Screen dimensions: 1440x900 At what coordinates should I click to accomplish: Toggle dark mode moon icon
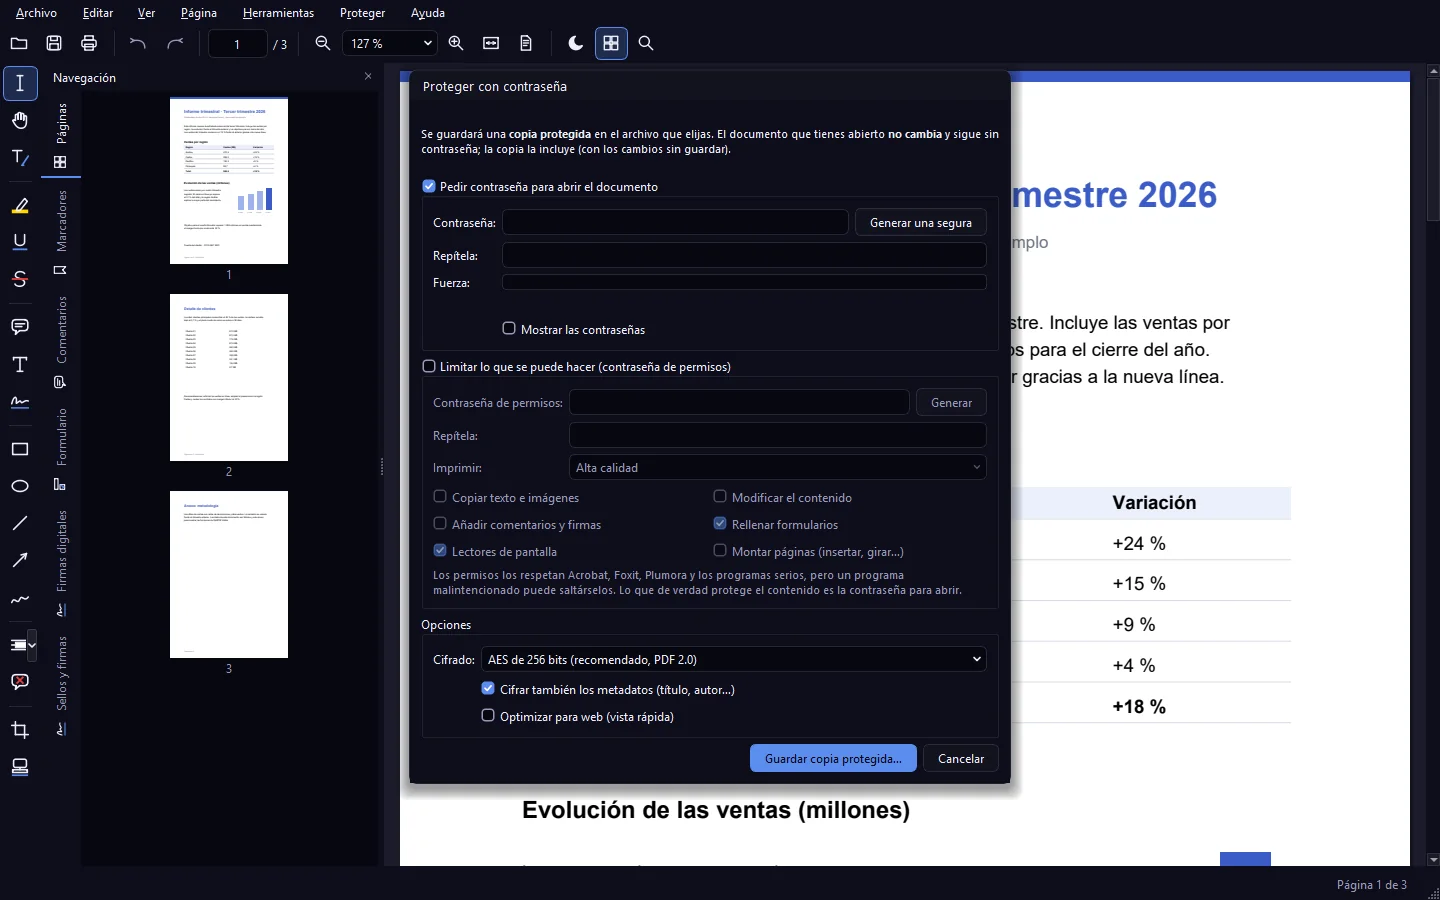(576, 43)
